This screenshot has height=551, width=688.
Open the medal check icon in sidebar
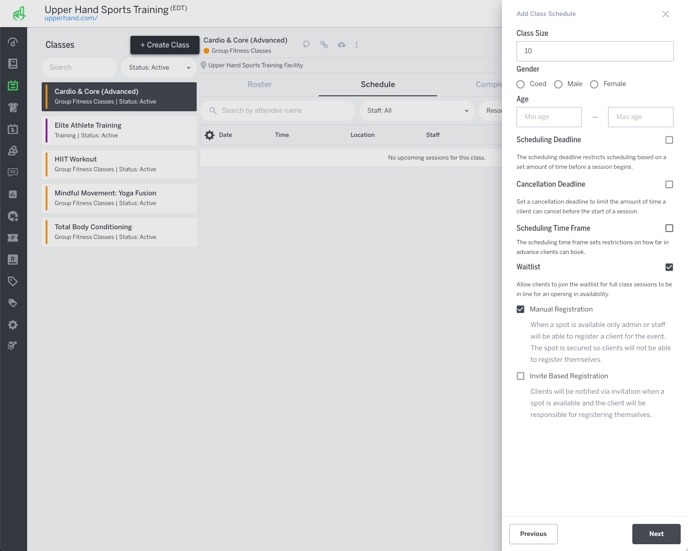(13, 346)
